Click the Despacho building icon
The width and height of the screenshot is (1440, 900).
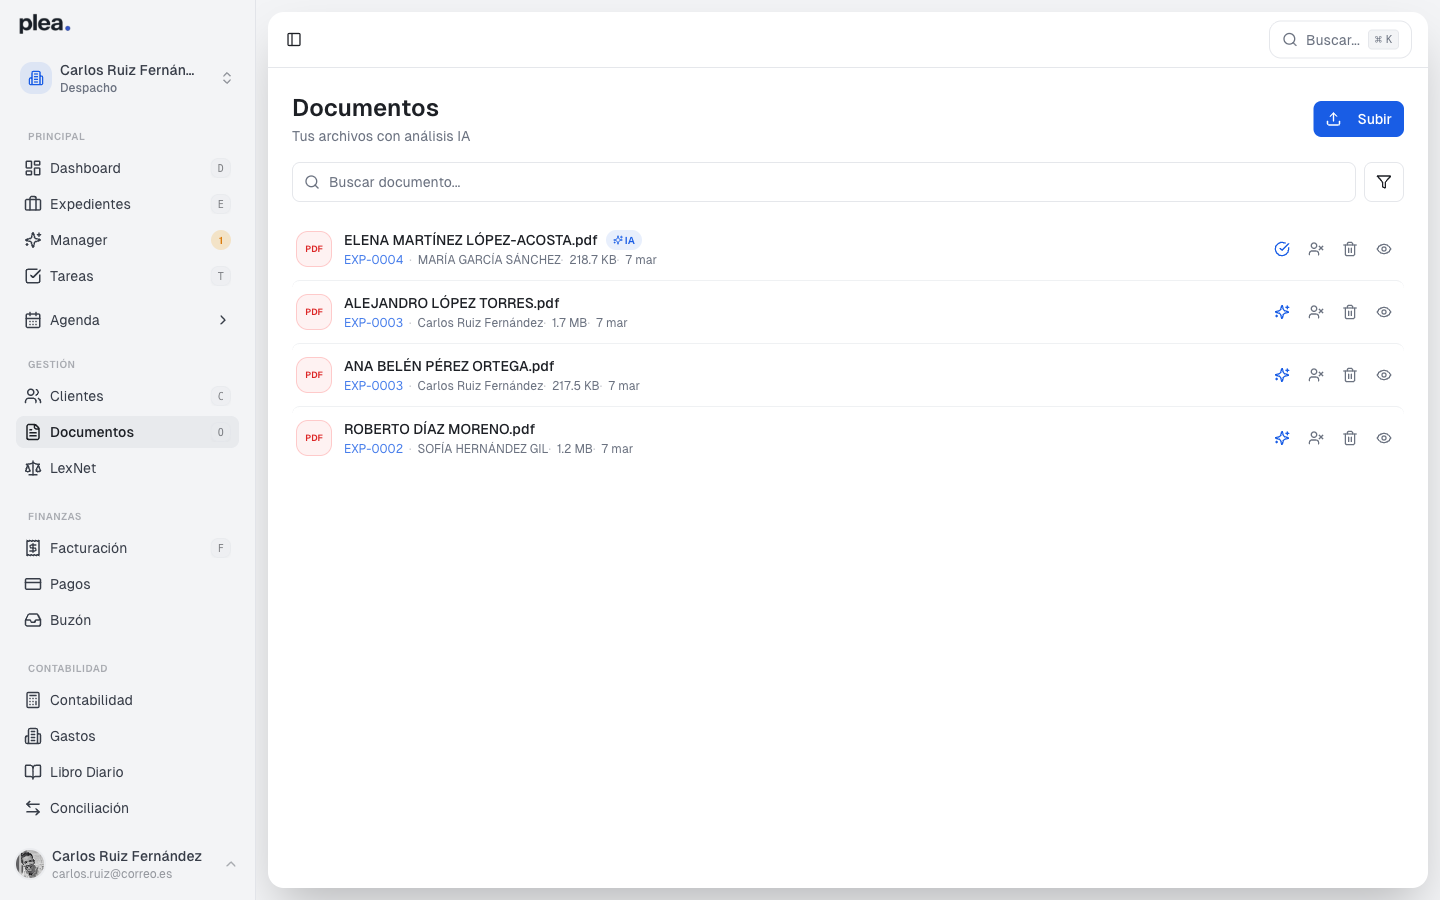point(36,78)
